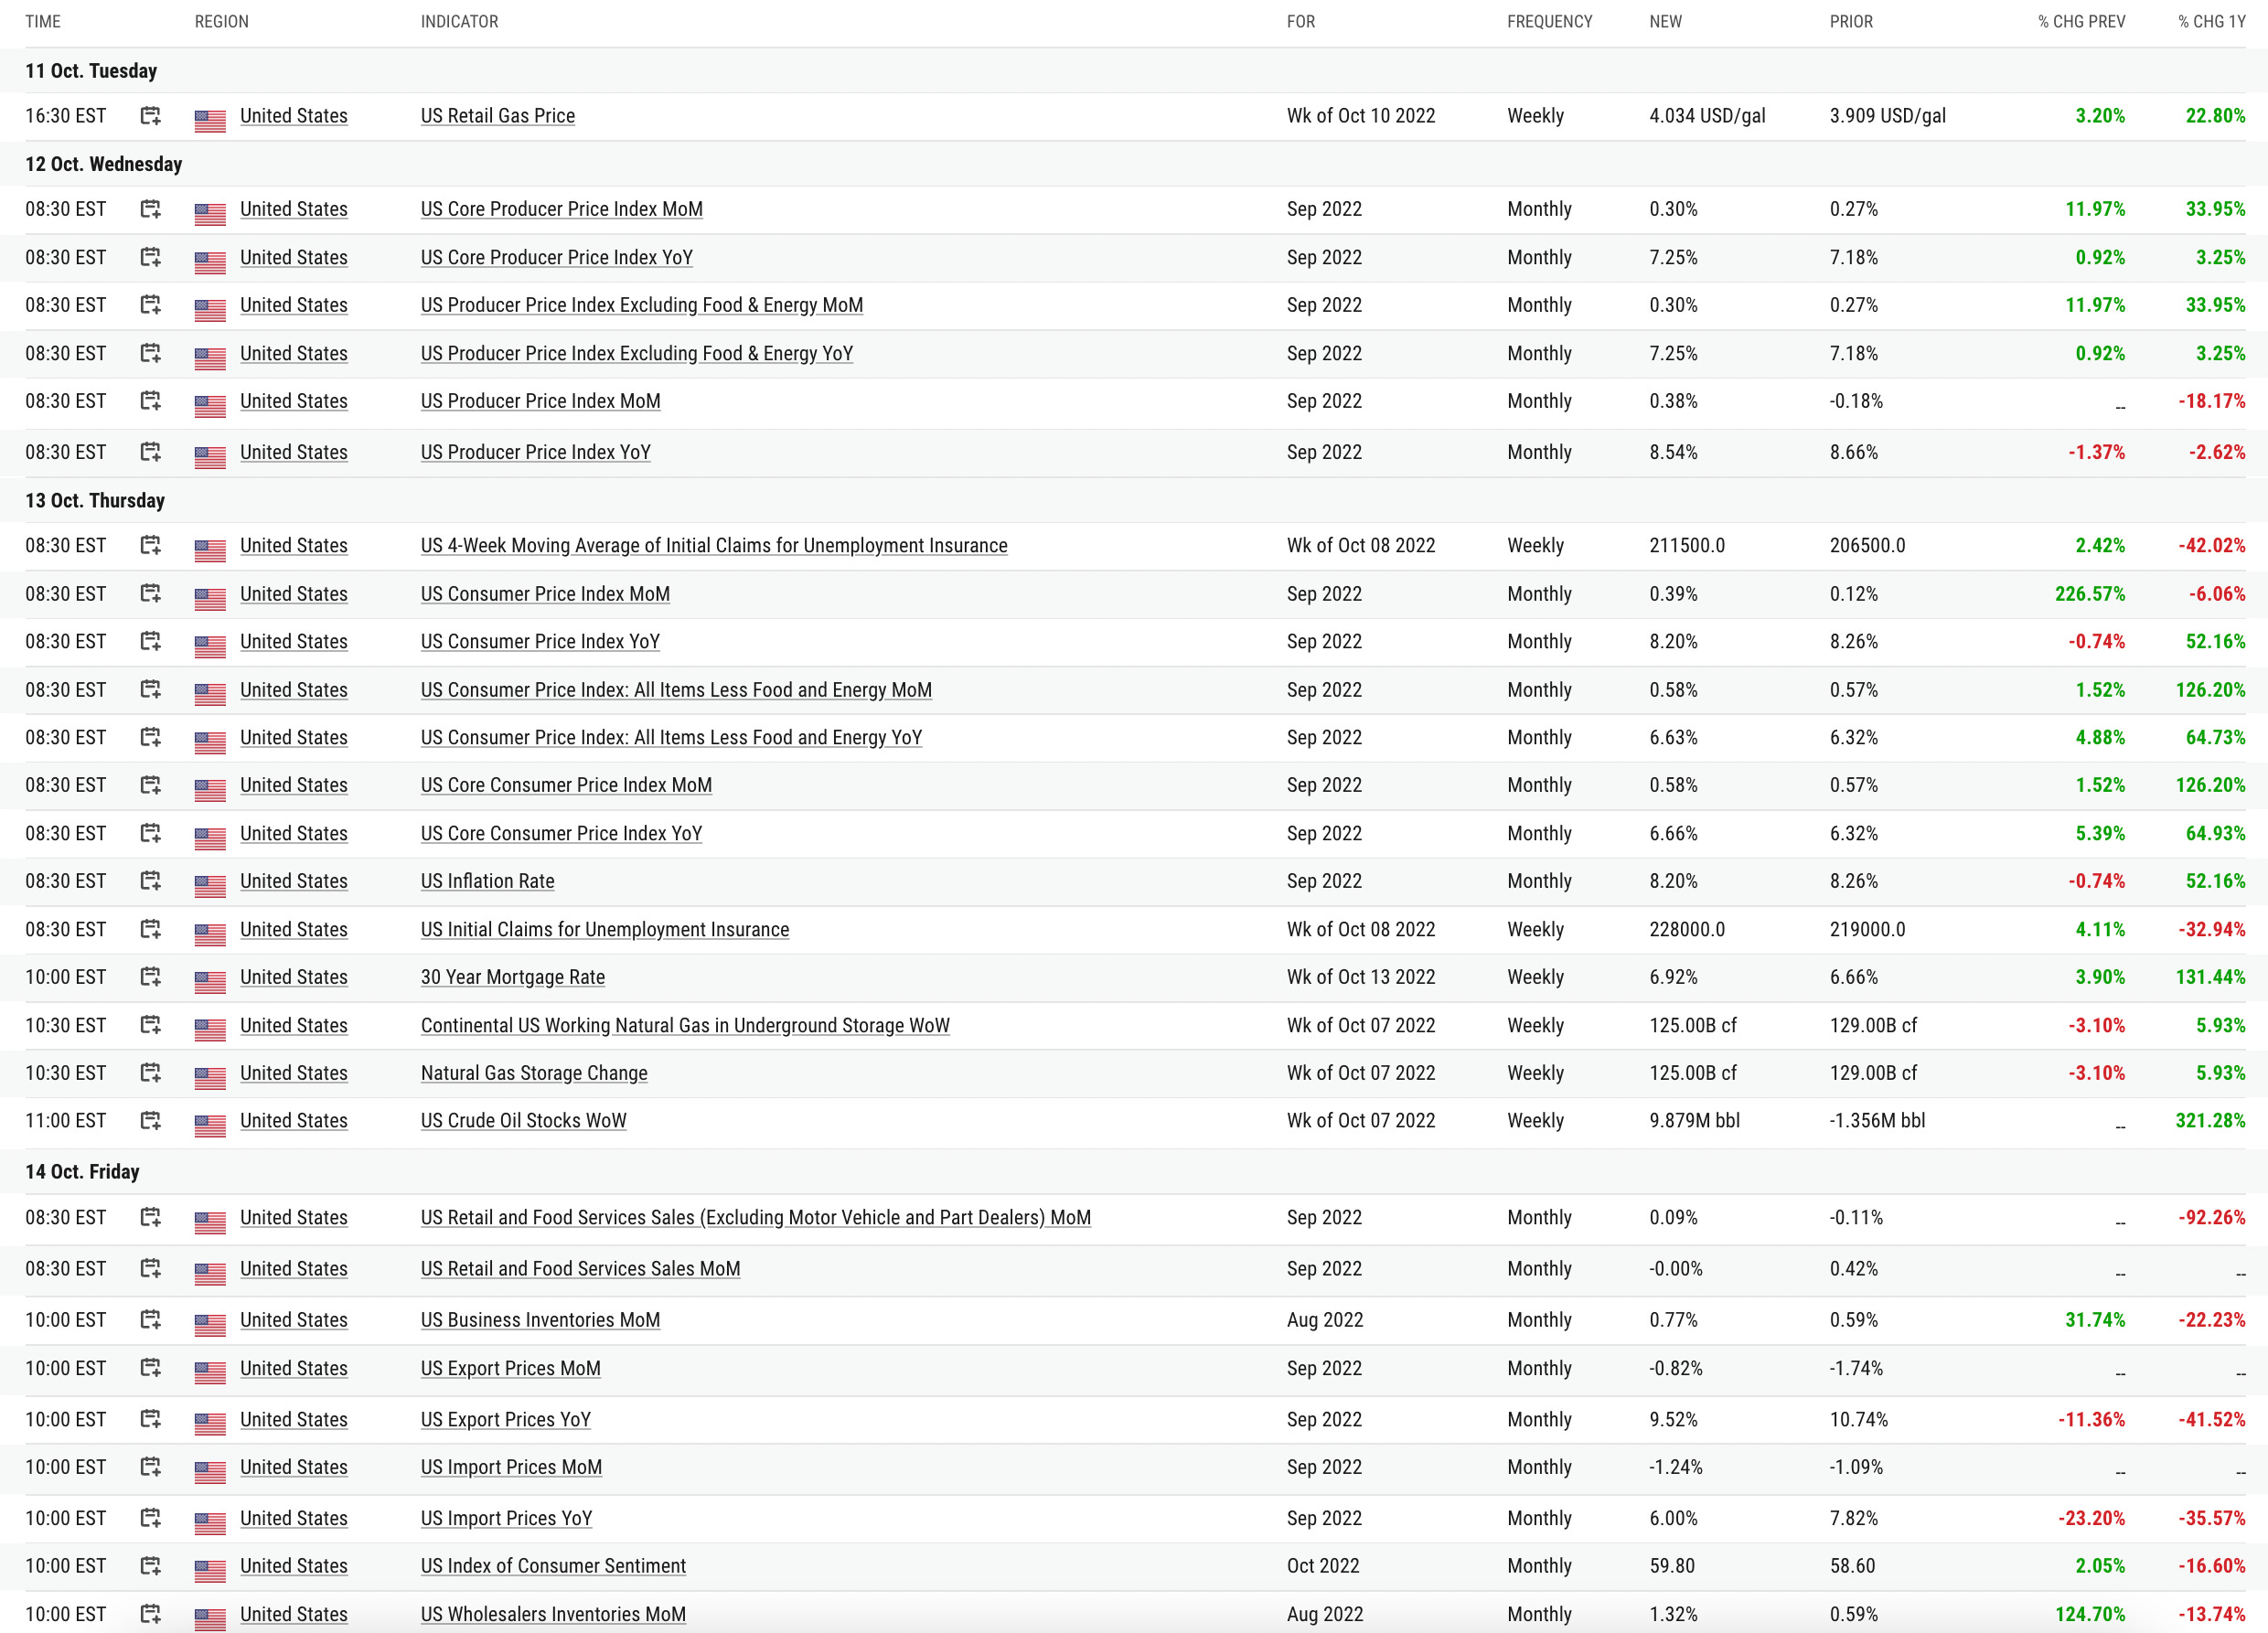This screenshot has height=1633, width=2268.
Task: Add US Producer Price Index MoM to calendar
Action: (150, 401)
